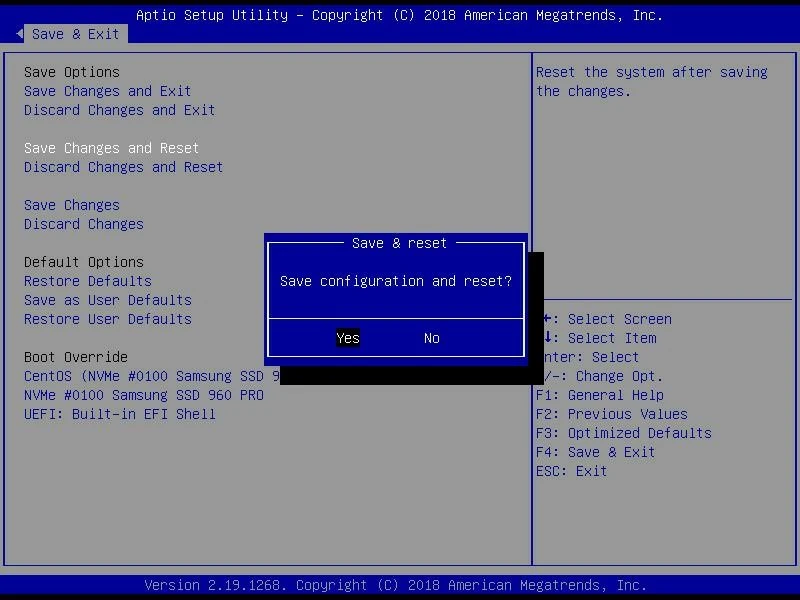Click the F4: Save & Exit hint
Viewport: 800px width, 600px height.
coord(595,452)
